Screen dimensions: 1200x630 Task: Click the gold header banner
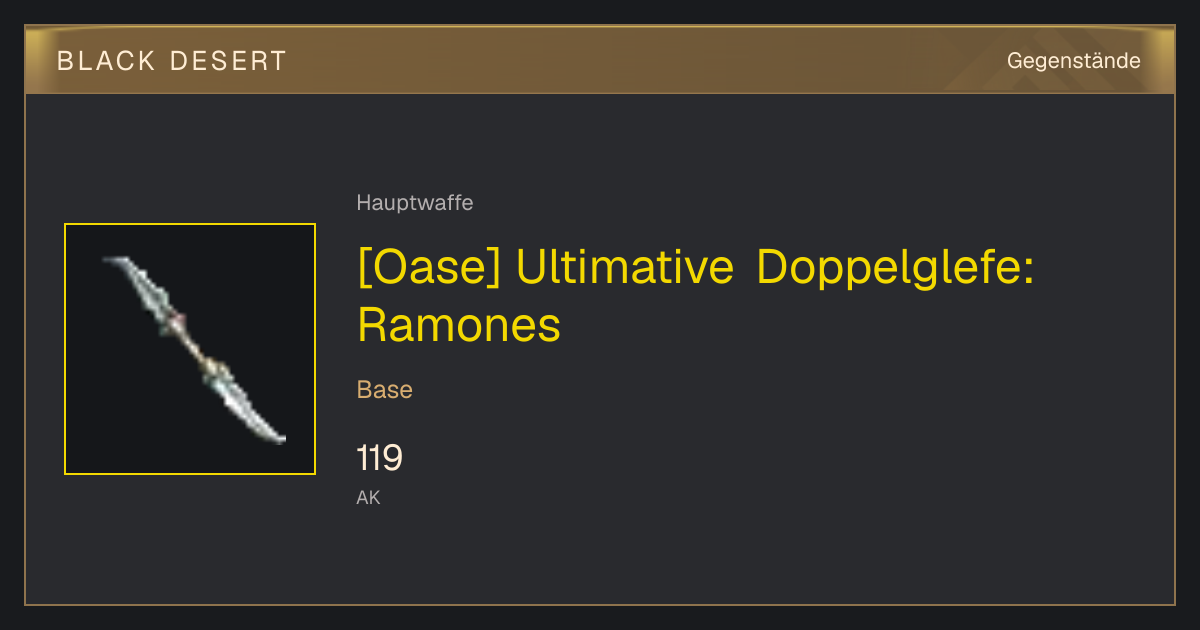click(x=600, y=60)
